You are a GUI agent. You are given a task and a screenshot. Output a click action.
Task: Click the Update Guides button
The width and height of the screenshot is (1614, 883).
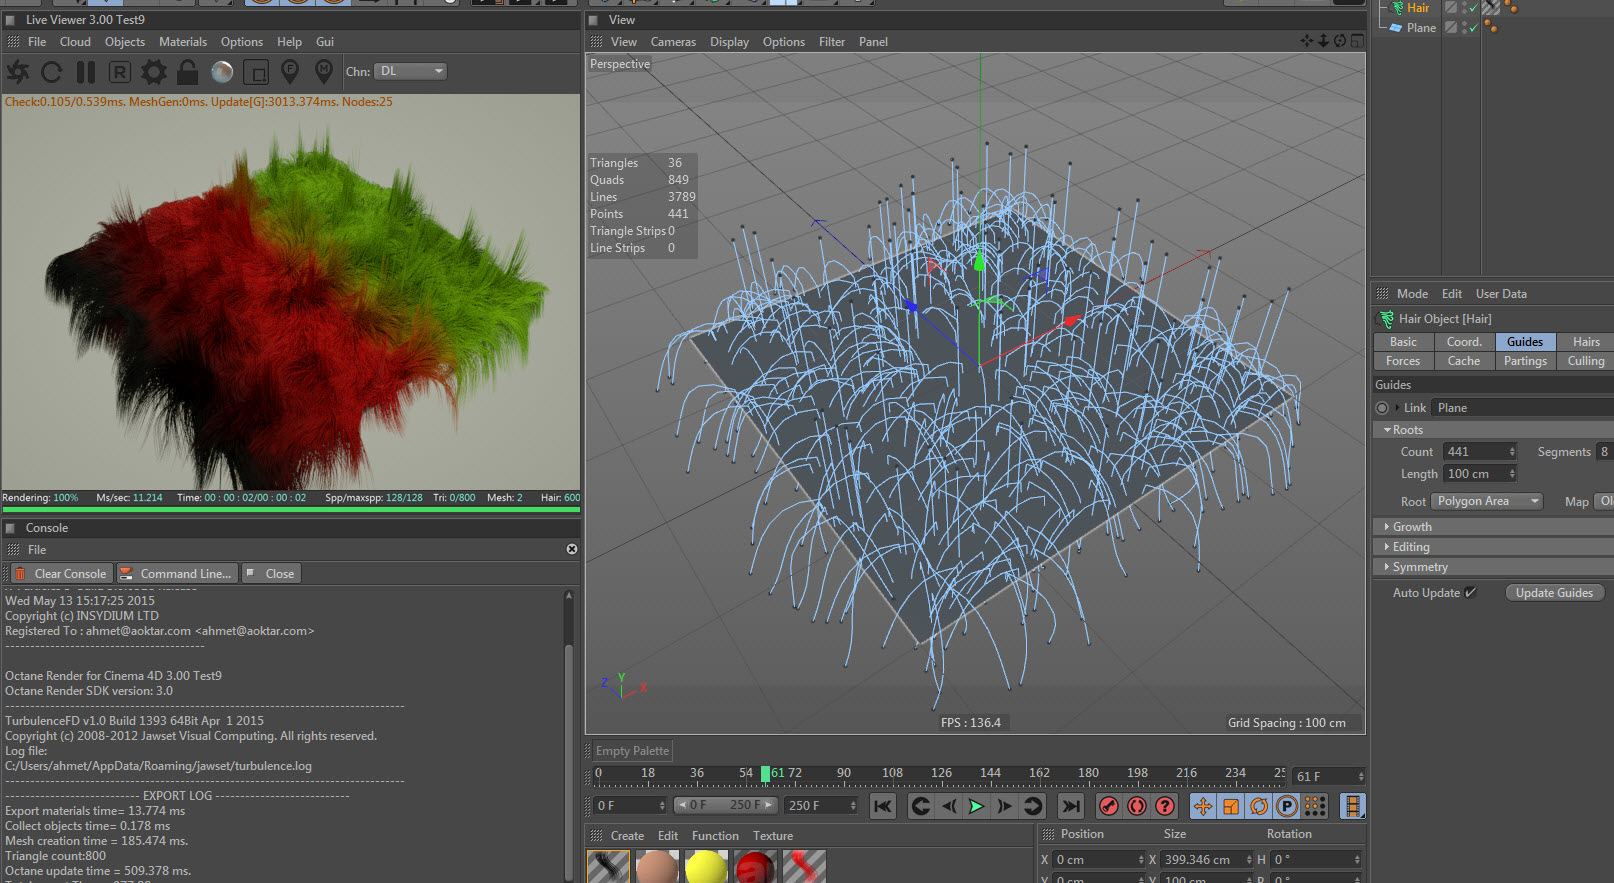(1554, 593)
